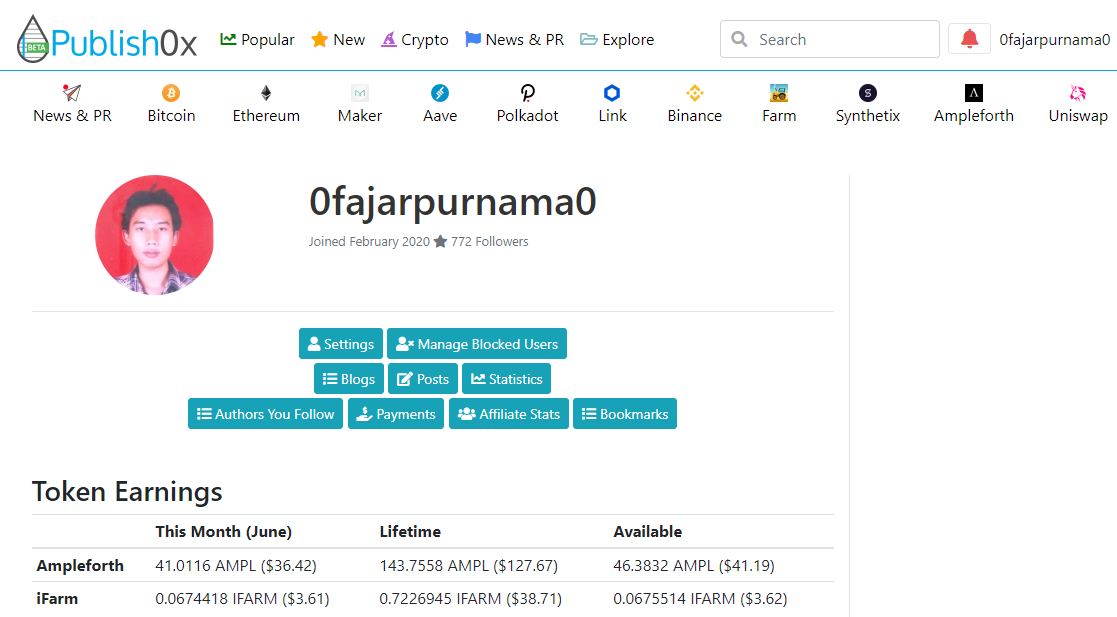Open Affiliate Stats
The height and width of the screenshot is (617, 1117).
[509, 414]
